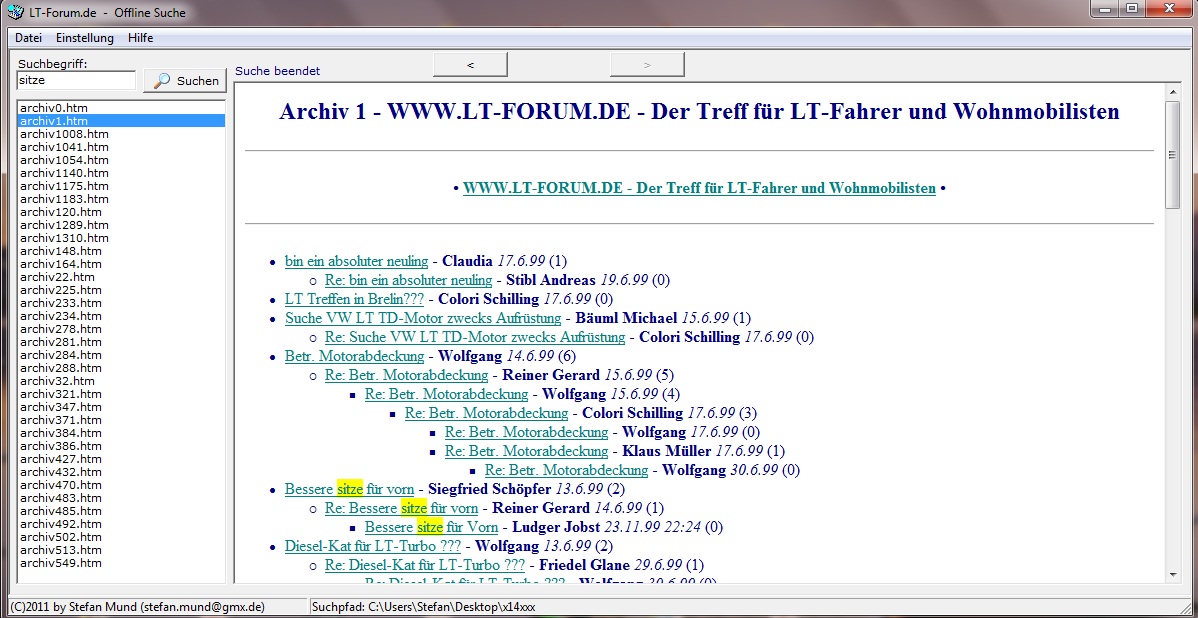The height and width of the screenshot is (618, 1198).
Task: Select archiv225.htm in the list
Action: [121, 290]
